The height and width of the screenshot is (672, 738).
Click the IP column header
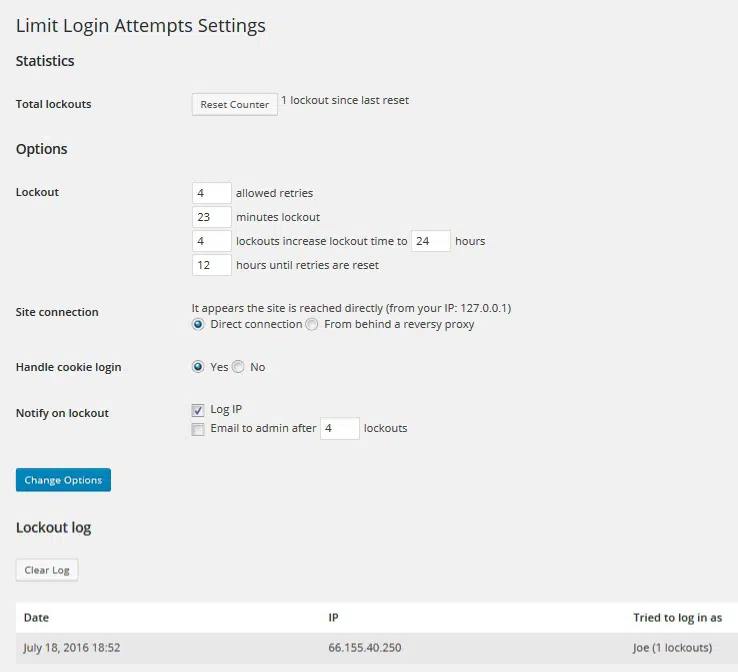click(x=334, y=618)
